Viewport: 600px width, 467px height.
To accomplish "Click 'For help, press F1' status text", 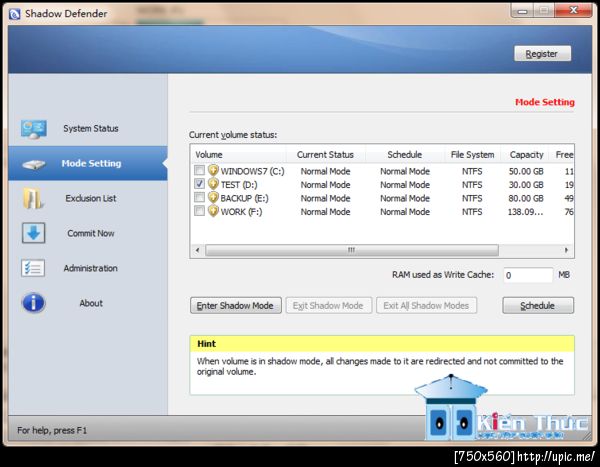I will [x=52, y=430].
